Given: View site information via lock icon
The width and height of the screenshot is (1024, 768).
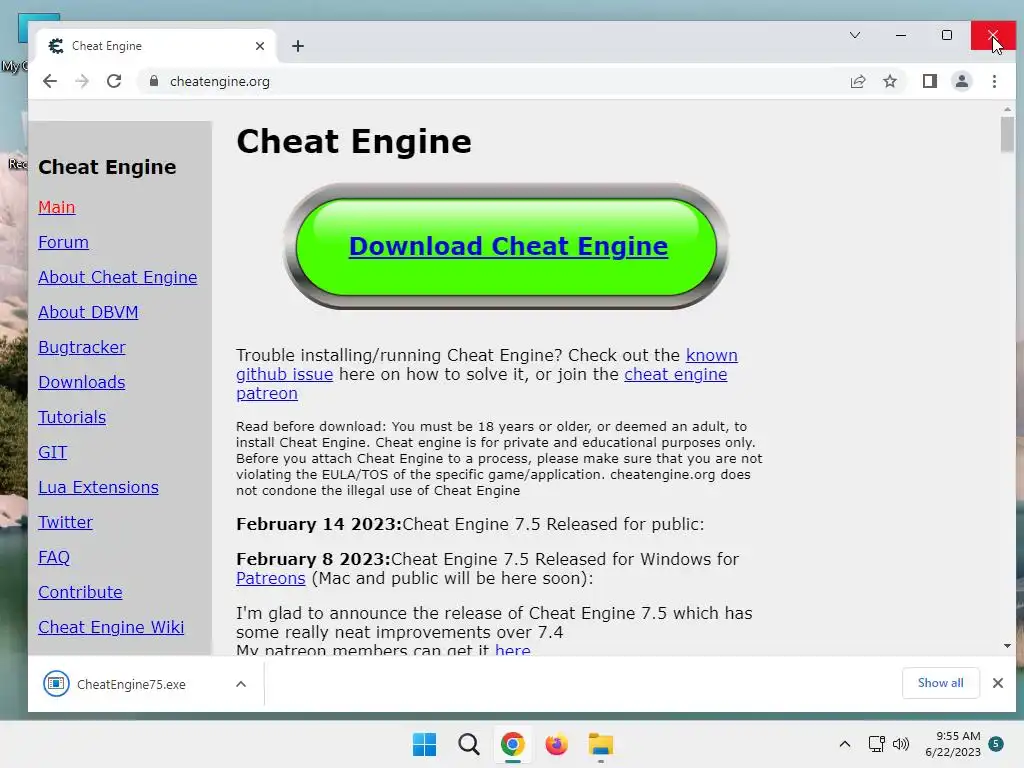Looking at the screenshot, I should [154, 81].
